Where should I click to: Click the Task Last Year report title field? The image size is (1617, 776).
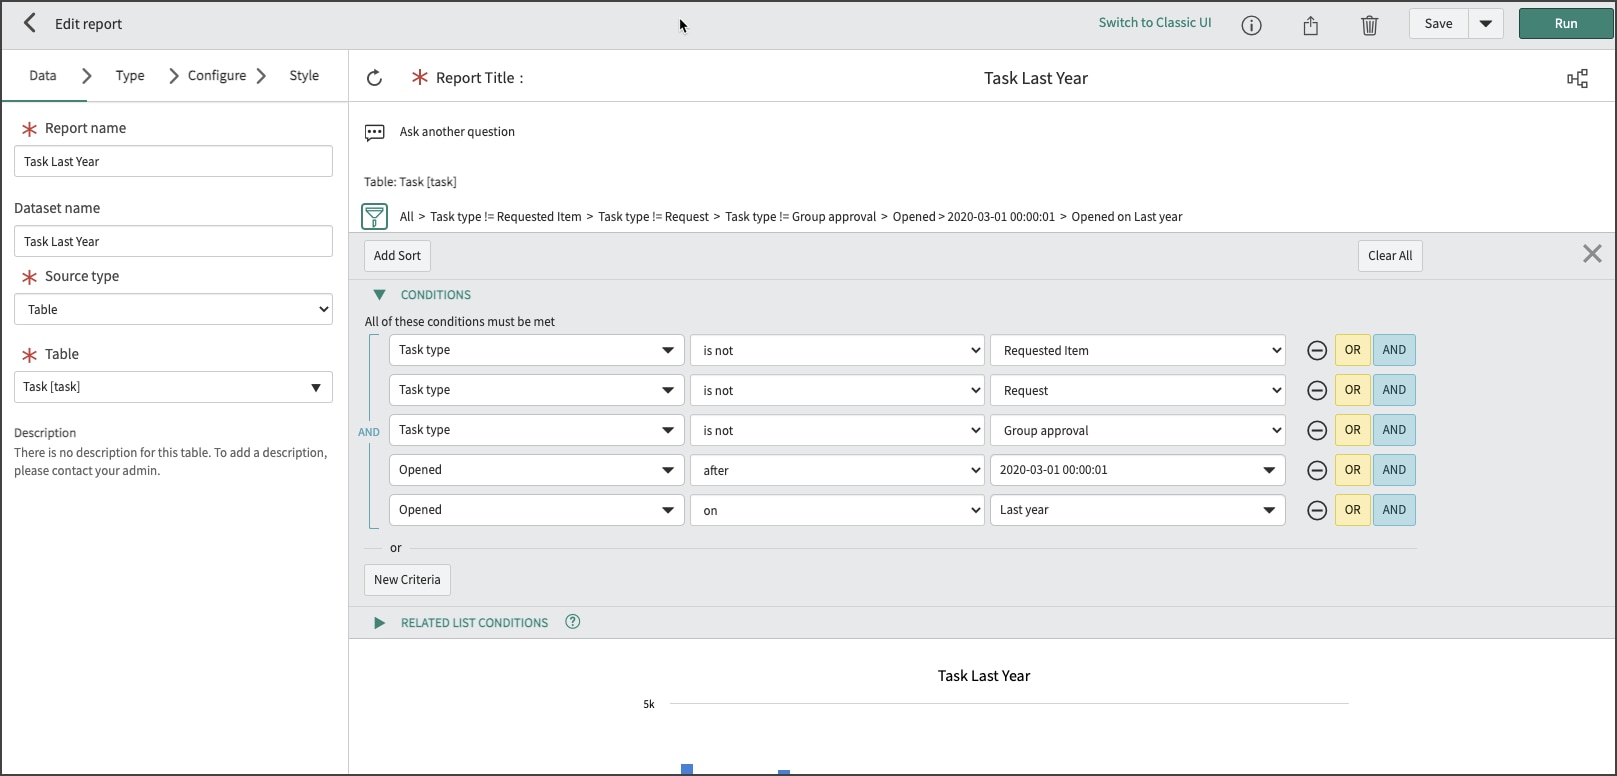point(1036,78)
